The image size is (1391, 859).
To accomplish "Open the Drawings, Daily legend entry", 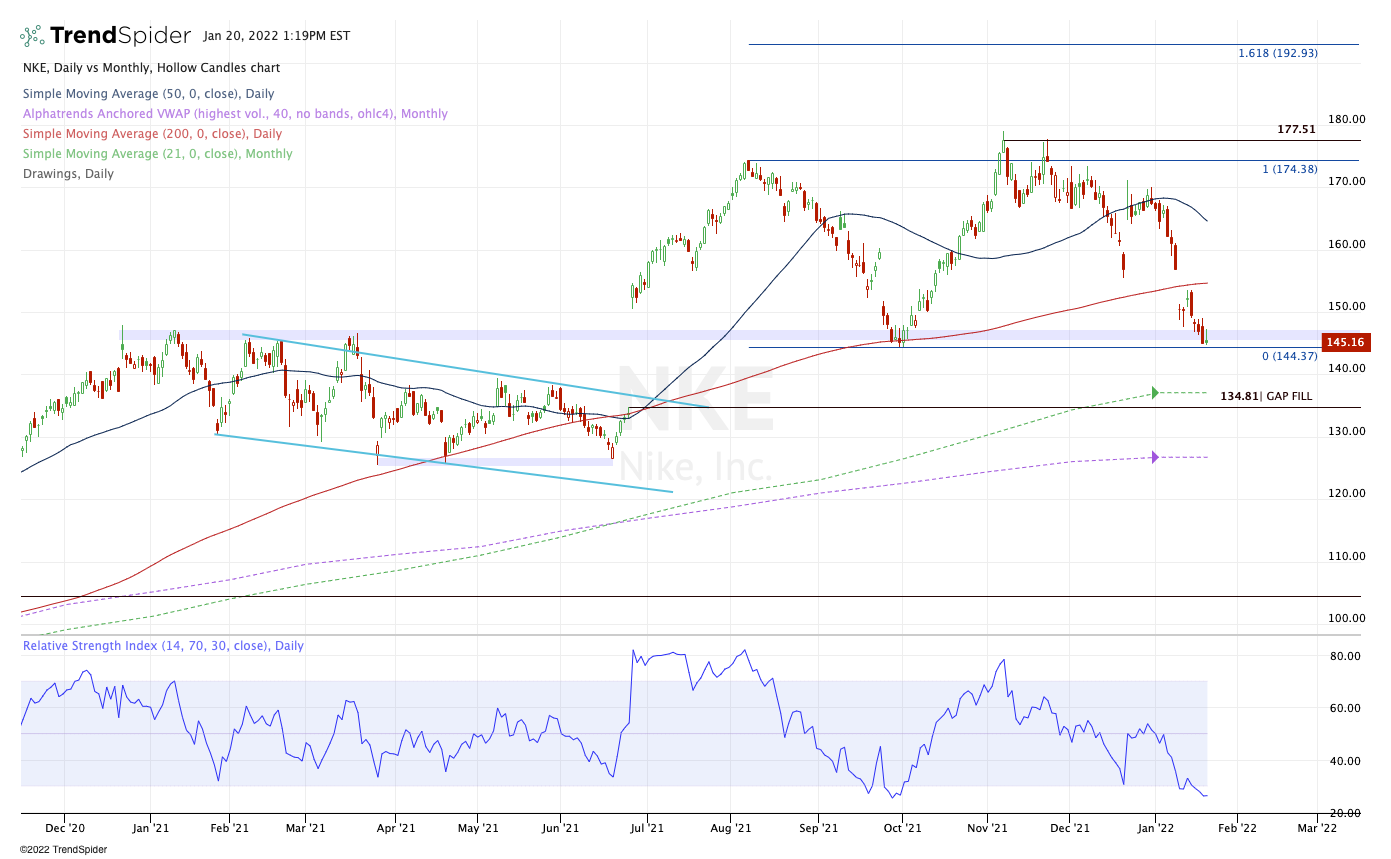I will (68, 174).
